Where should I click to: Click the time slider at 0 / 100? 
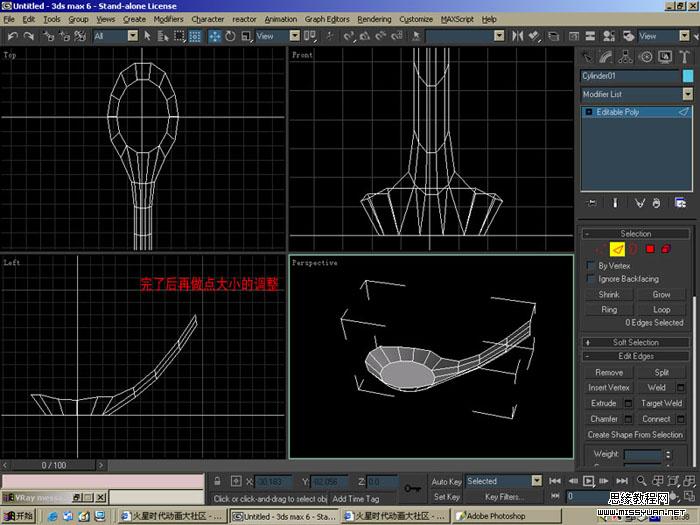(54, 466)
